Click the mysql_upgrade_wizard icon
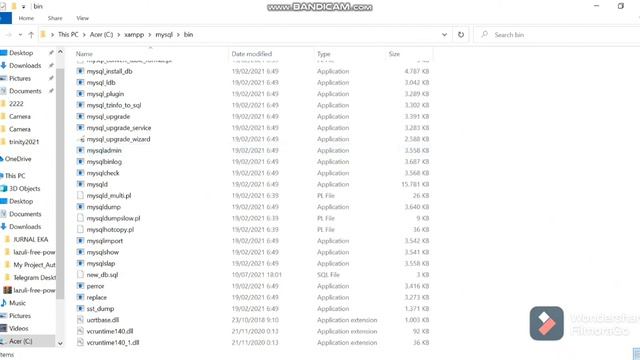Screen dimensions: 640x360 pyautogui.click(x=80, y=139)
